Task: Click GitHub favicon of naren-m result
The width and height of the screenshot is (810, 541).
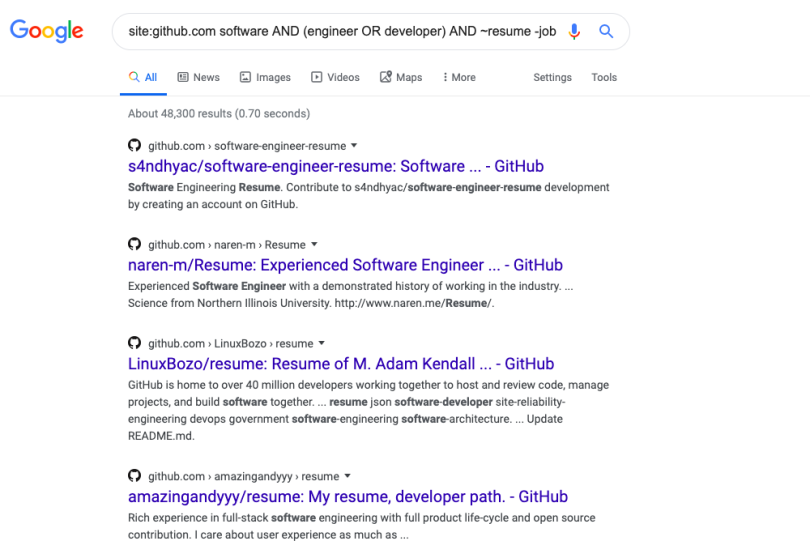Action: coord(134,244)
